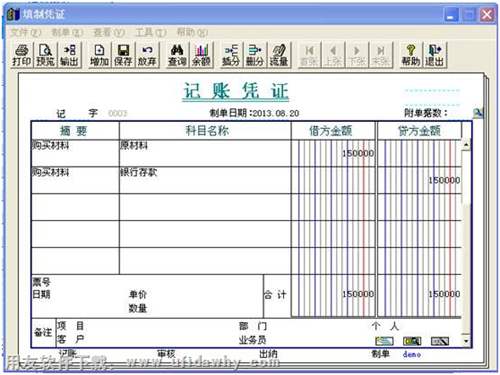Click credit amount 150000 for 银行存款
This screenshot has height=375, width=500.
[x=444, y=180]
